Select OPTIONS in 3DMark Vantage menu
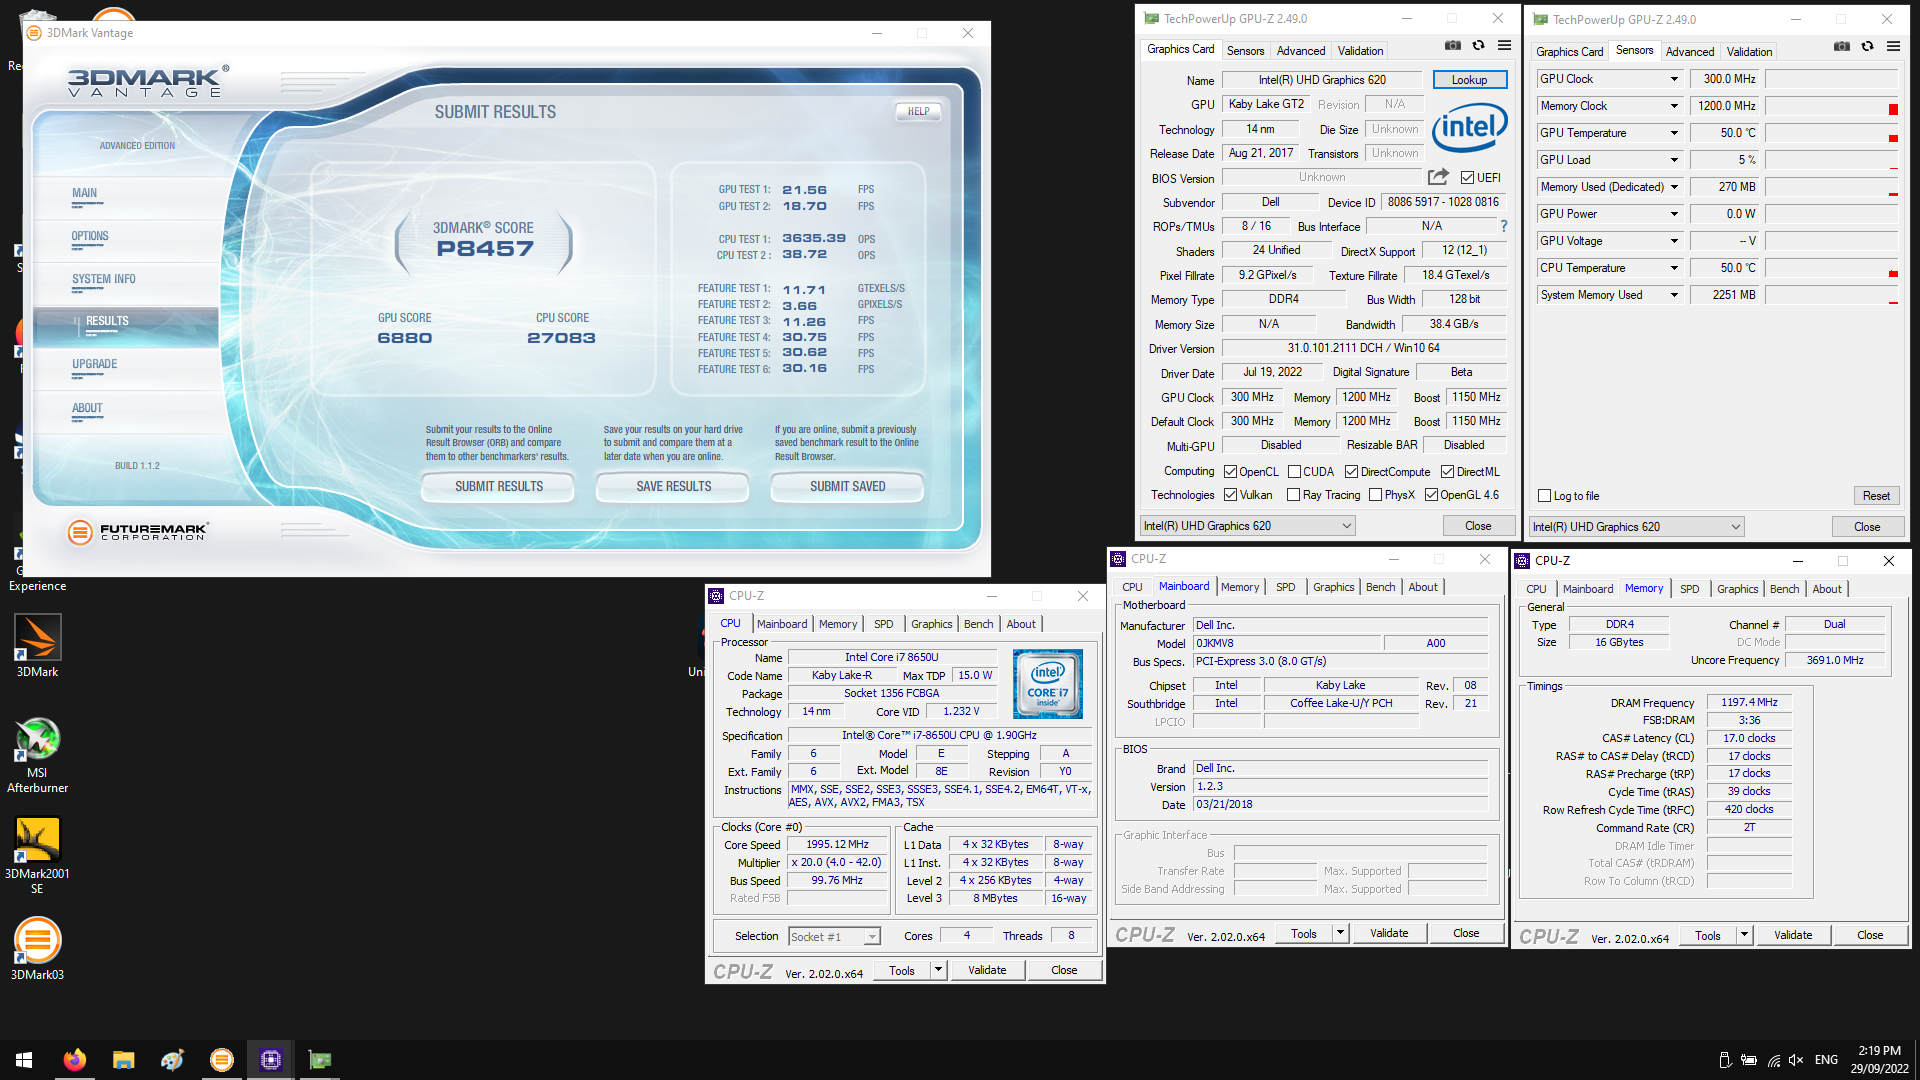This screenshot has height=1080, width=1920. 90,236
